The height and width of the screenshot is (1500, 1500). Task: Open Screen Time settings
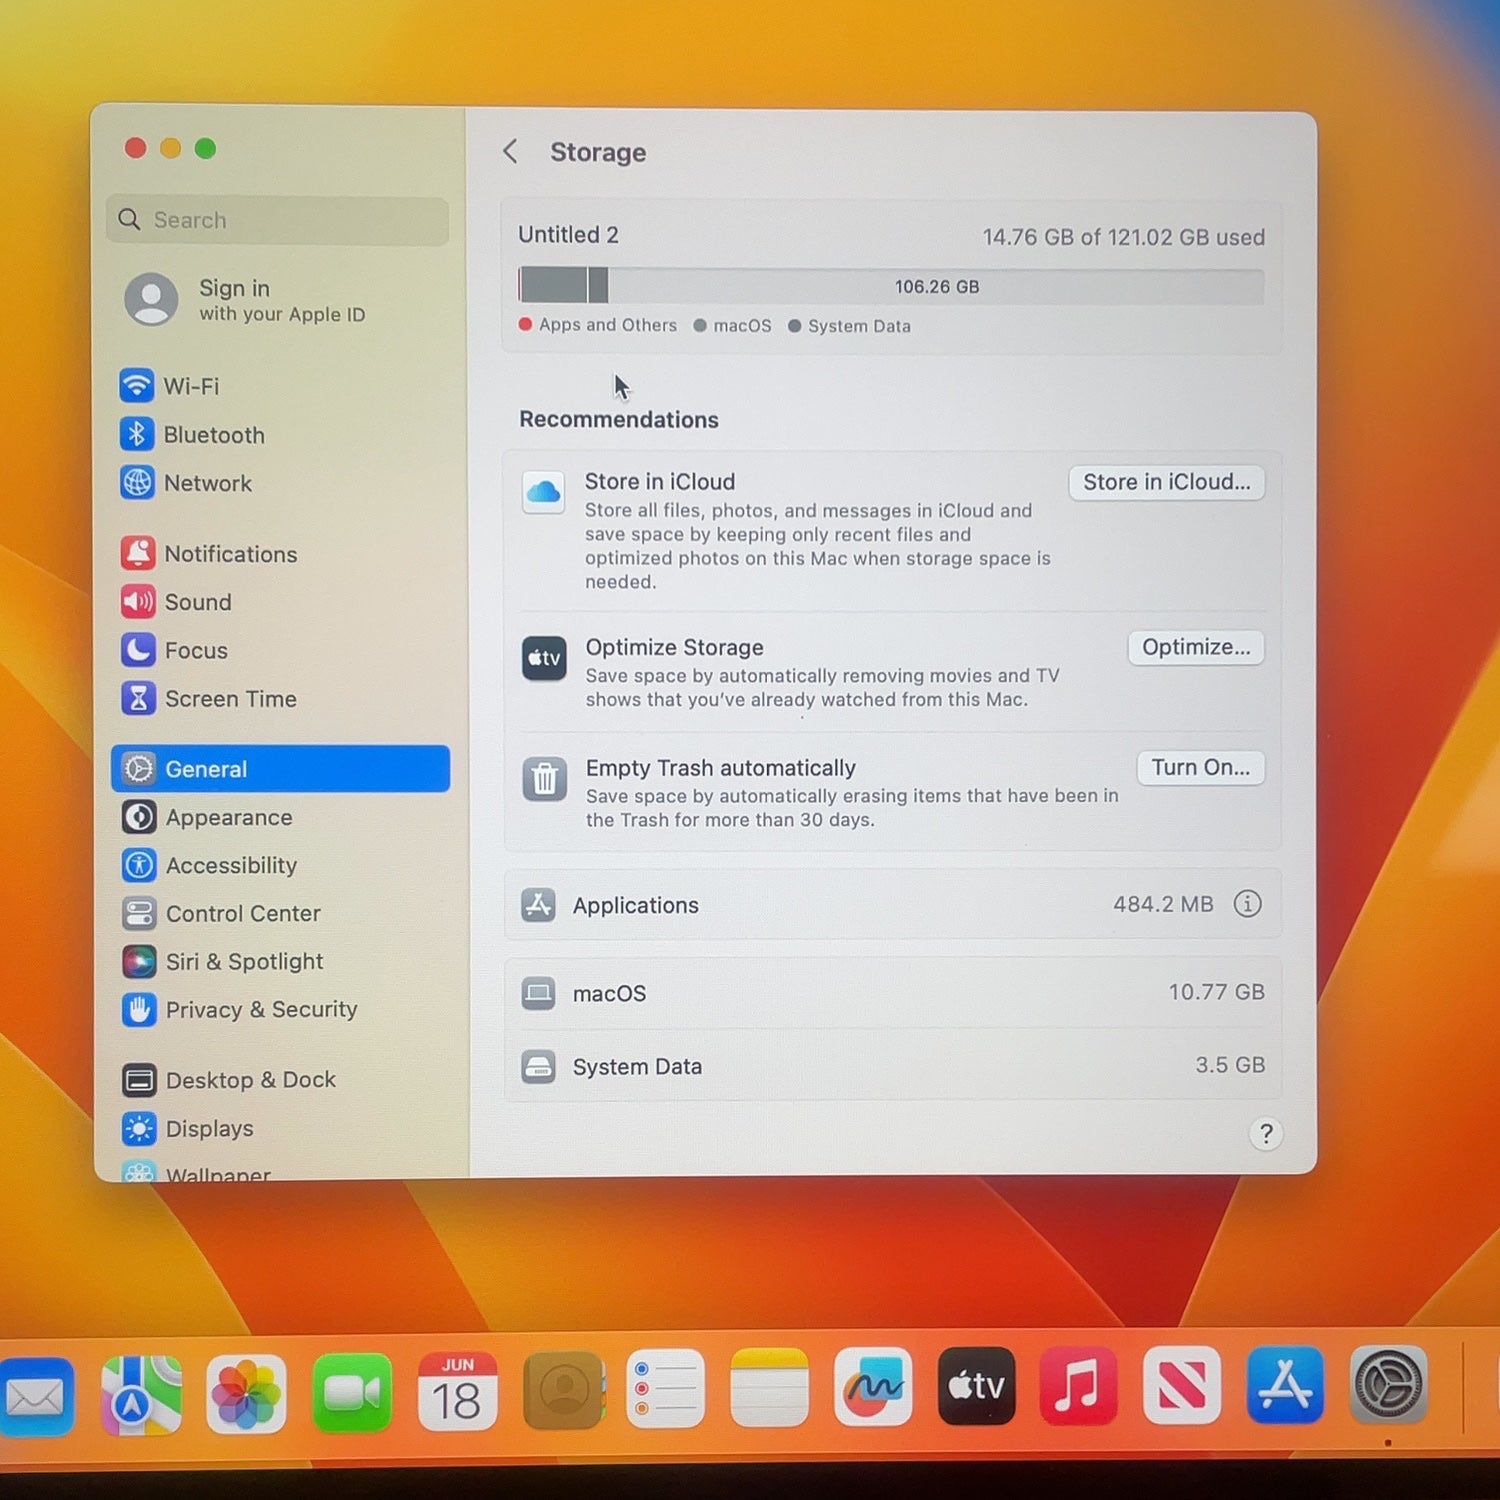[x=280, y=698]
